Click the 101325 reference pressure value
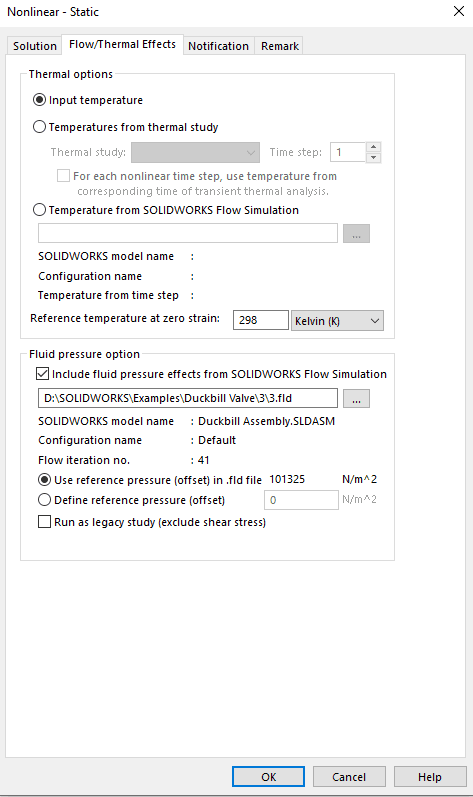473x797 pixels. [287, 479]
